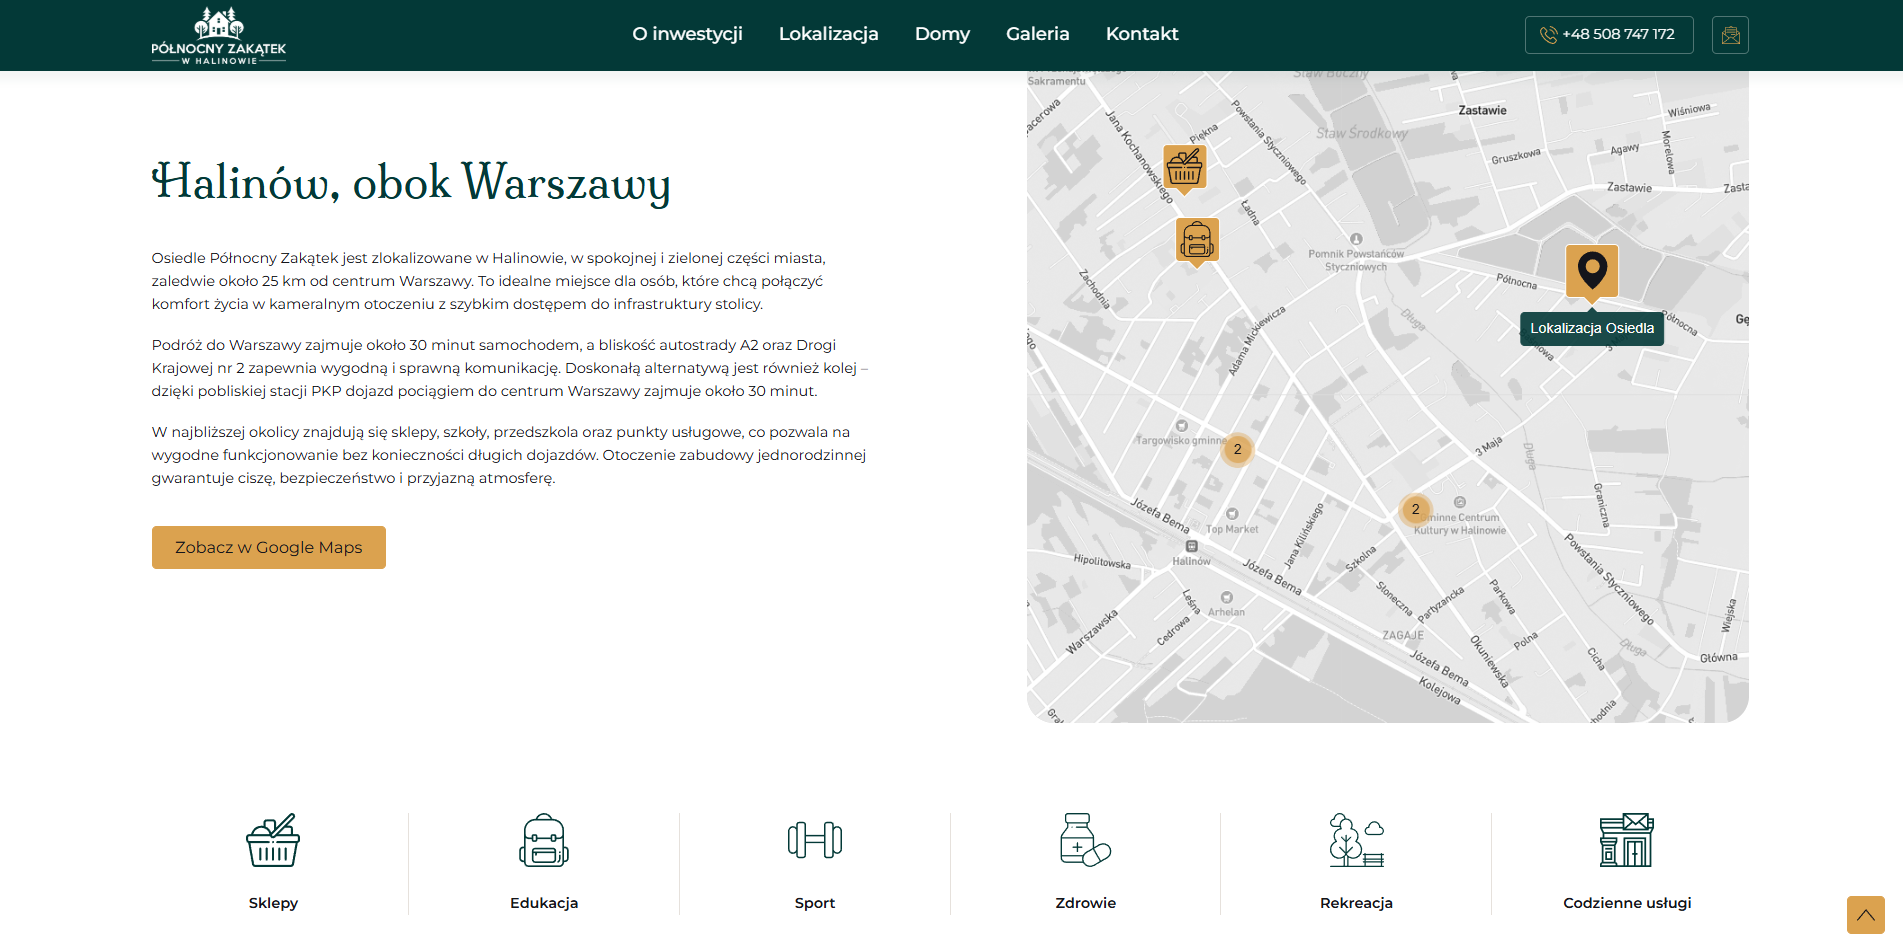1903x952 pixels.
Task: Call the +48 508 747 172 button
Action: point(1609,35)
